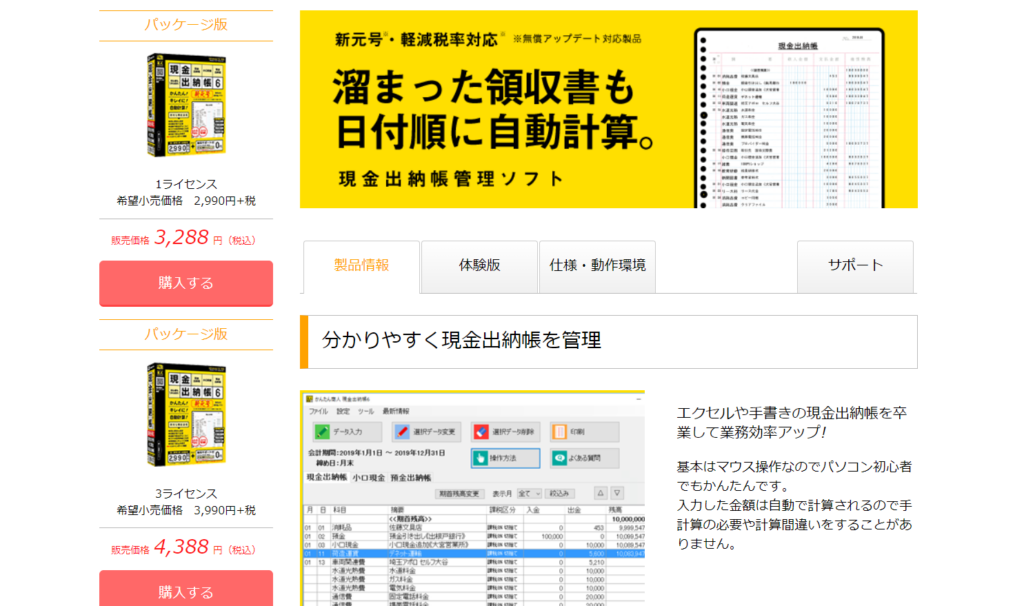Click the 4,388 円 sale price
The width and height of the screenshot is (1024, 606).
coord(183,548)
